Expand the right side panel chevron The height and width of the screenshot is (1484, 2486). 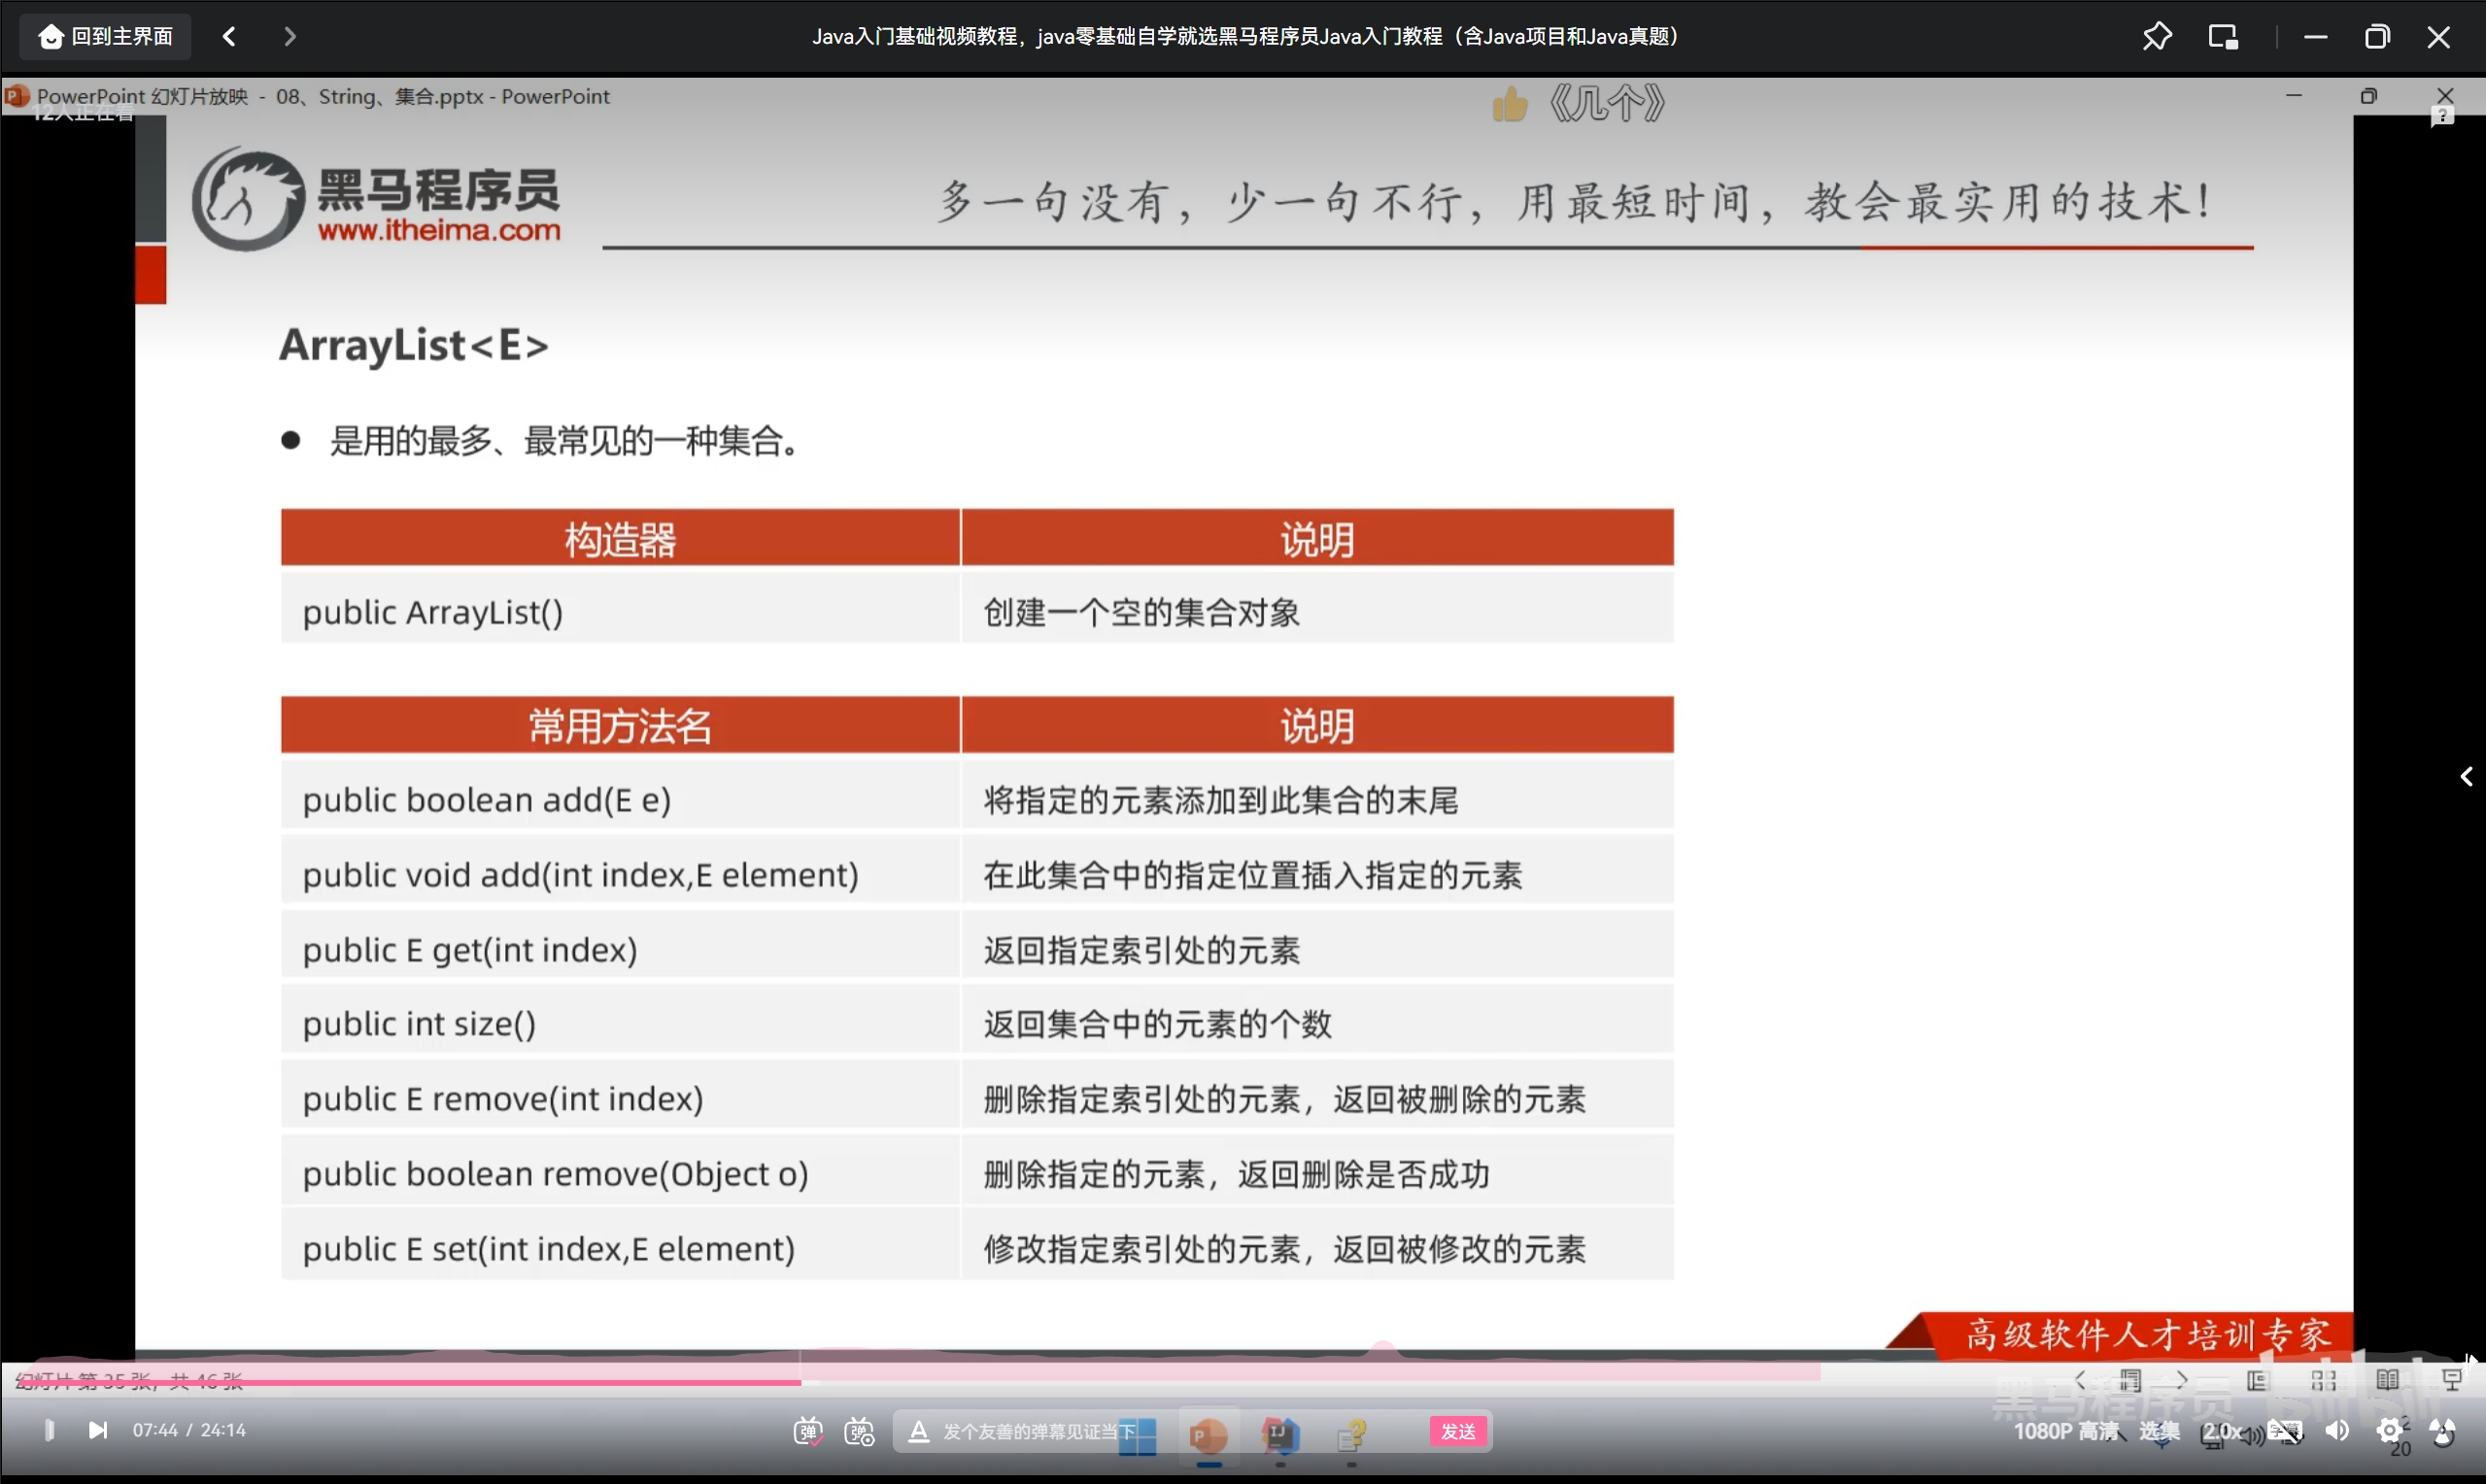(x=2466, y=777)
